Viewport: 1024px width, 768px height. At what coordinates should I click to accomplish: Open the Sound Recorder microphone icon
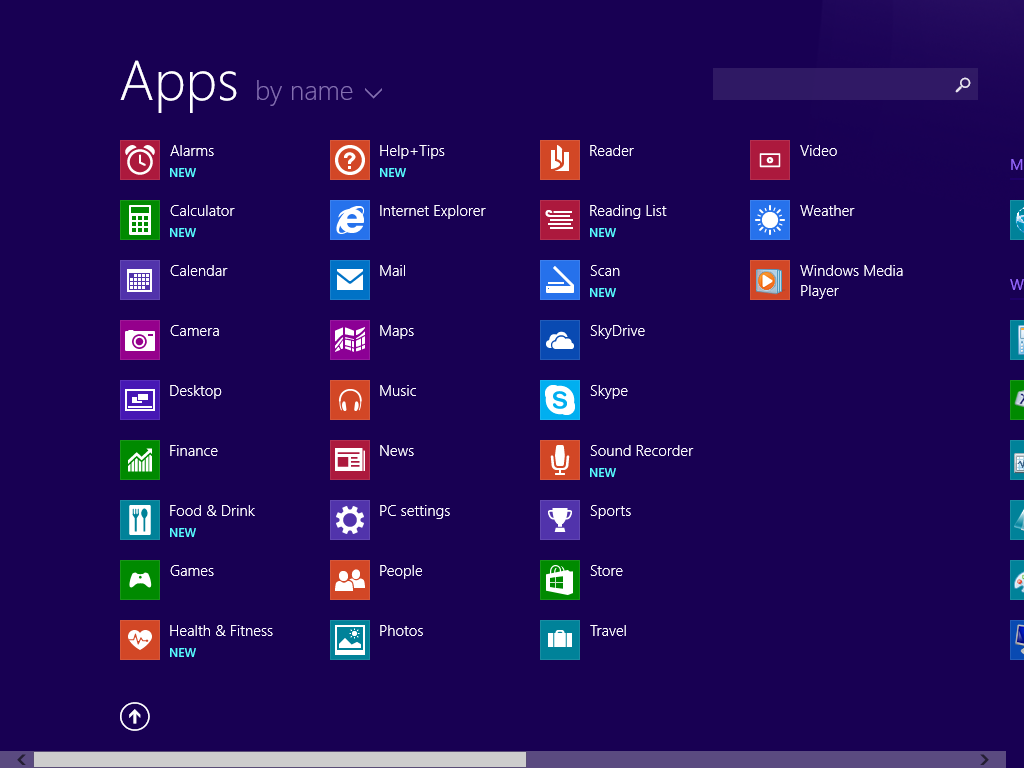click(560, 460)
